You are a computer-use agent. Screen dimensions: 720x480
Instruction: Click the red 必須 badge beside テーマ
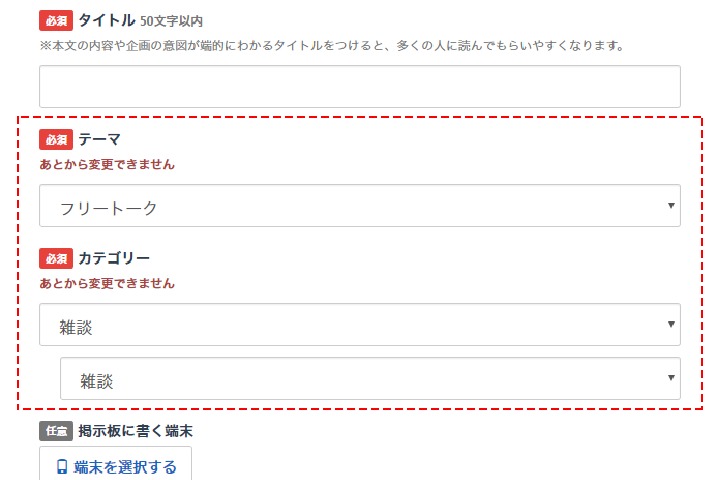click(56, 140)
